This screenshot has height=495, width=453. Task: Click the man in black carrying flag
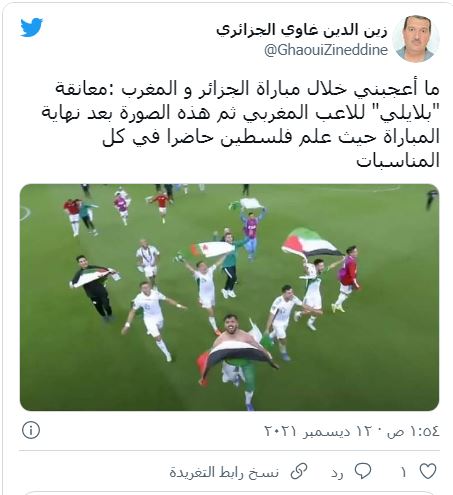(95, 287)
